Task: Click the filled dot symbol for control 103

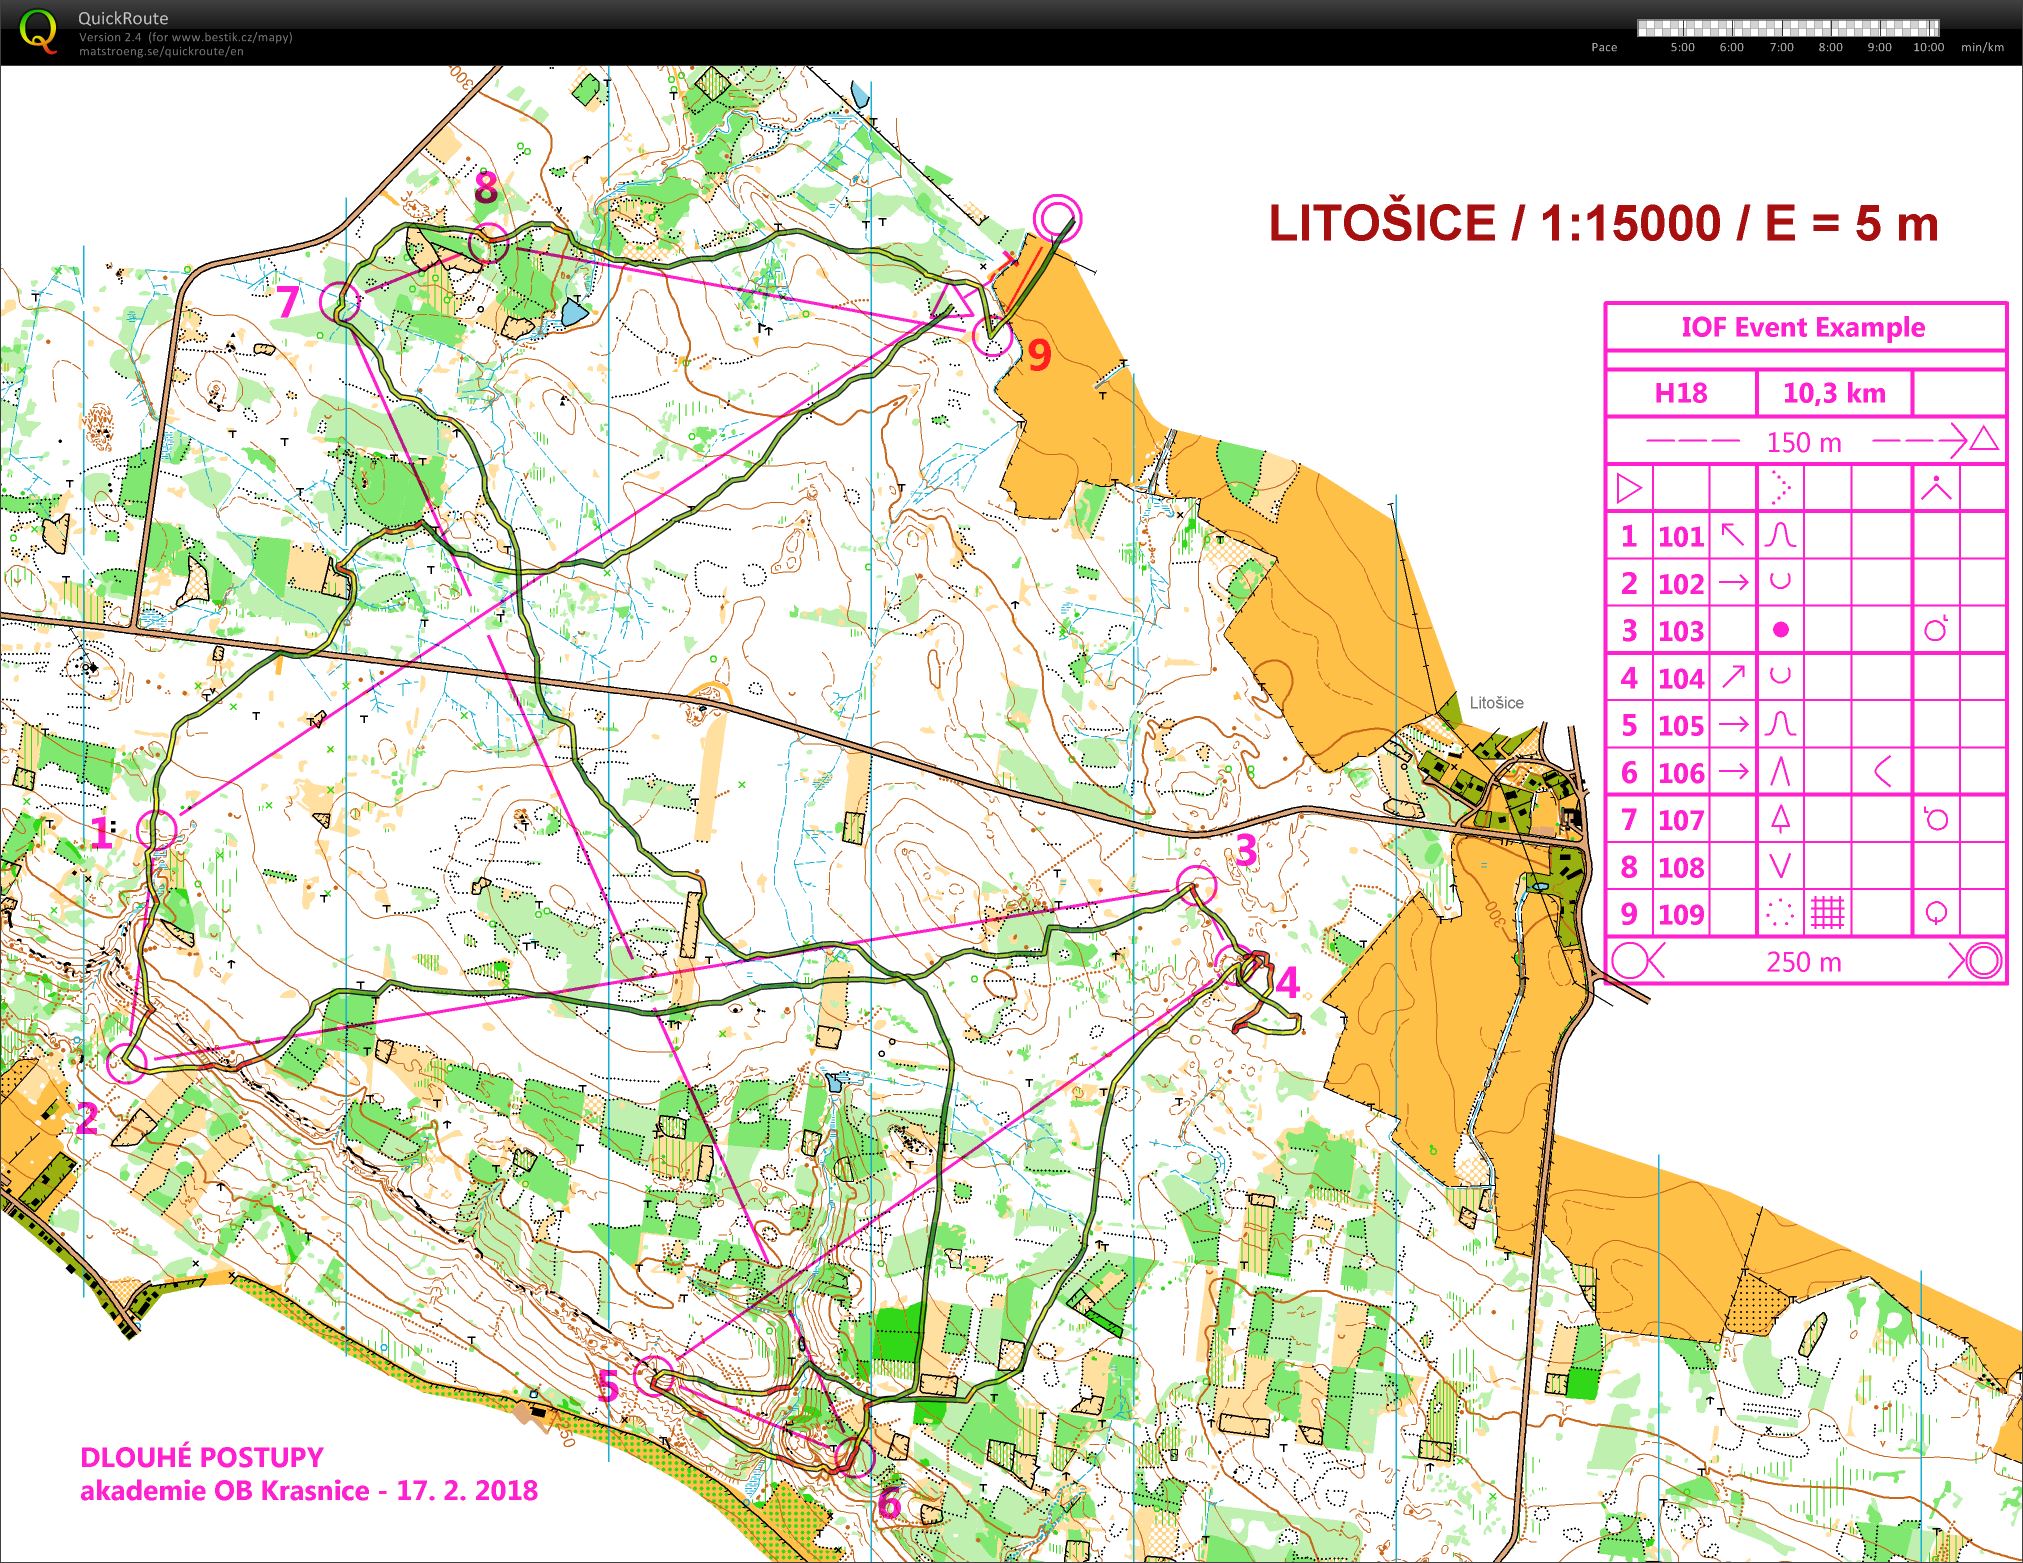Action: click(x=1780, y=630)
